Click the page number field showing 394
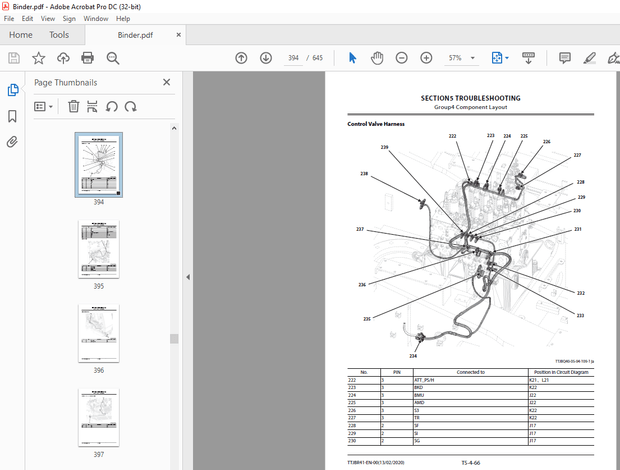Screen dimensions: 620x470 click(293, 58)
